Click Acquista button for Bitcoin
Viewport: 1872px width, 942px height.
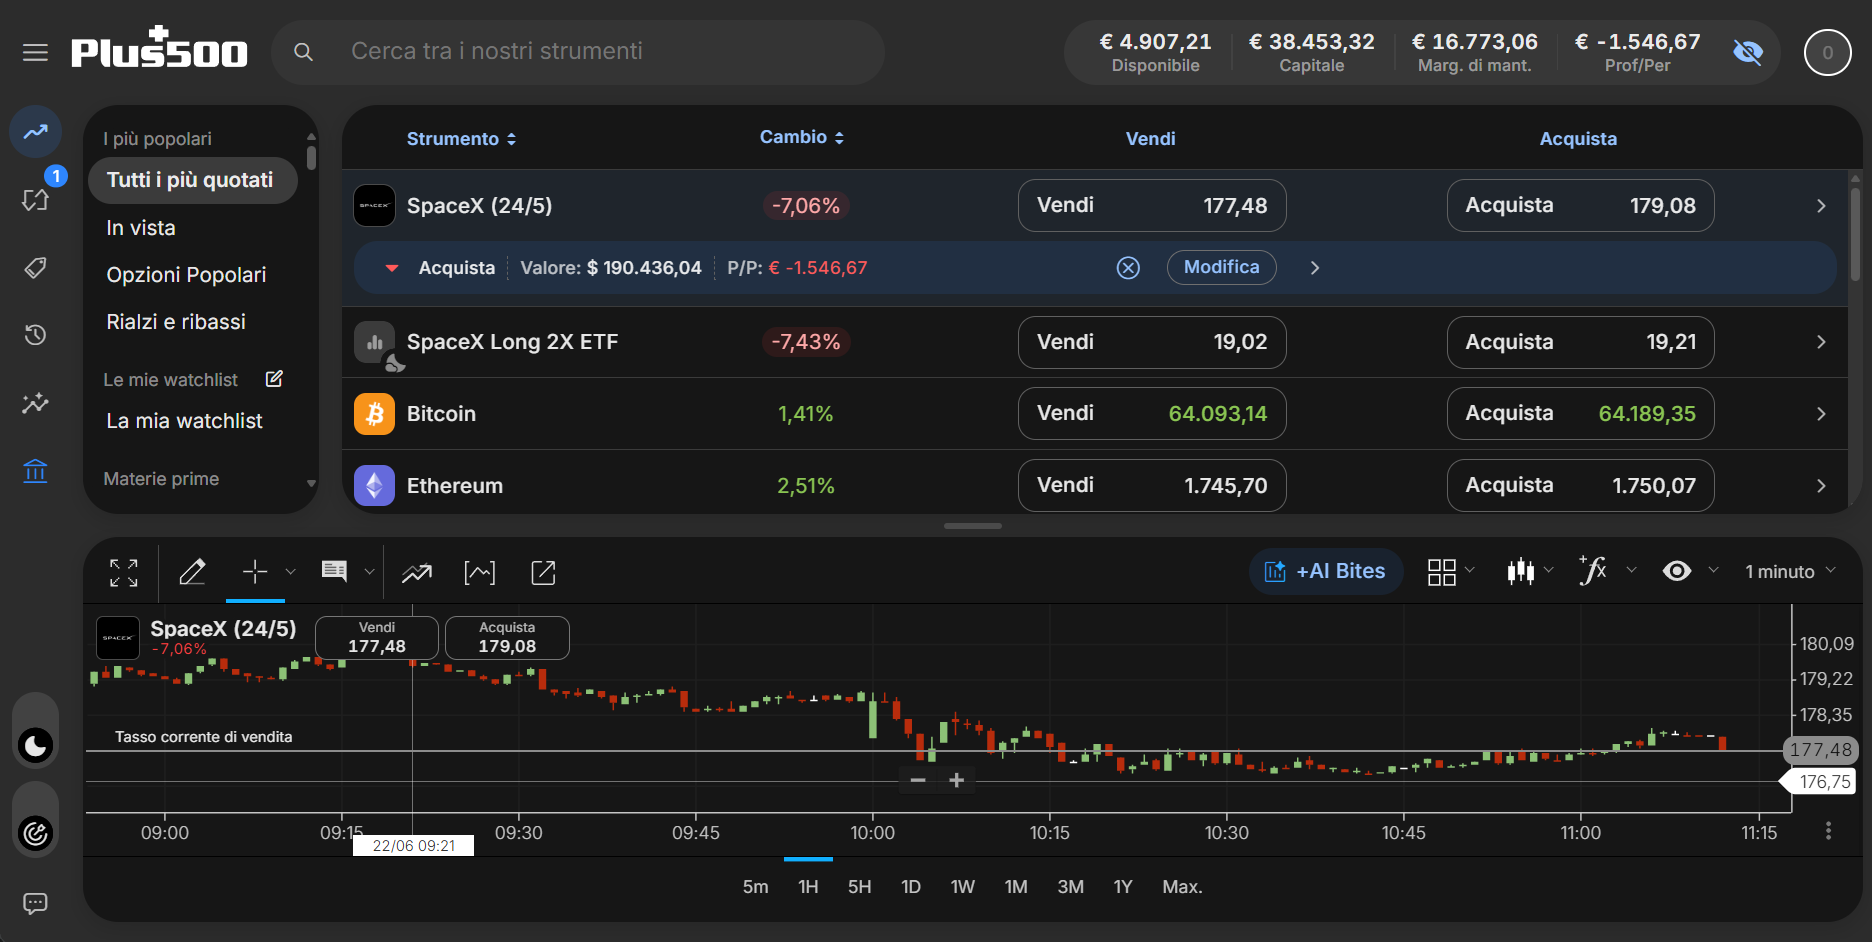pos(1580,413)
